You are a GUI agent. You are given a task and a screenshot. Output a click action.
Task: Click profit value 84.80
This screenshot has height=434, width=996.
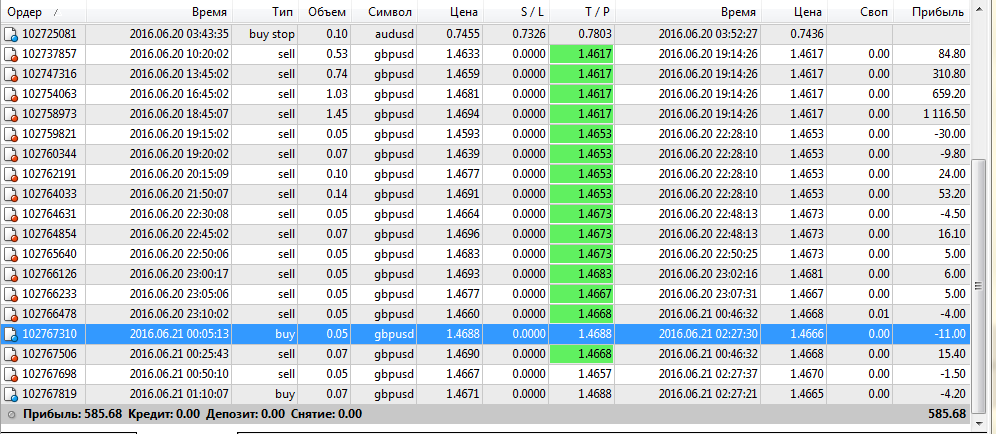952,55
